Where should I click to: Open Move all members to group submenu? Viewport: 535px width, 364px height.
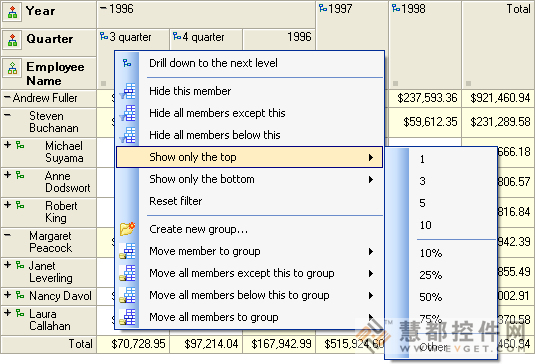(249, 317)
